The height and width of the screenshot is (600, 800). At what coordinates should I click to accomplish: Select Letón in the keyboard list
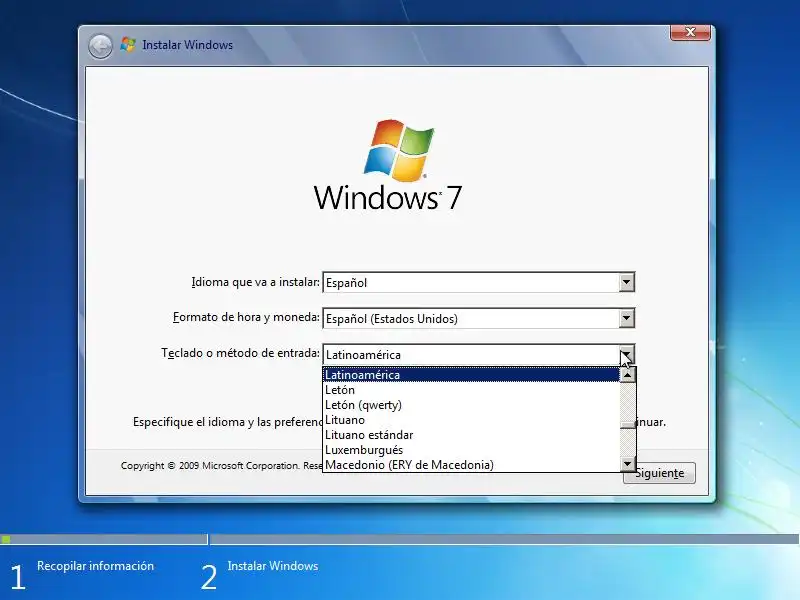[471, 390]
